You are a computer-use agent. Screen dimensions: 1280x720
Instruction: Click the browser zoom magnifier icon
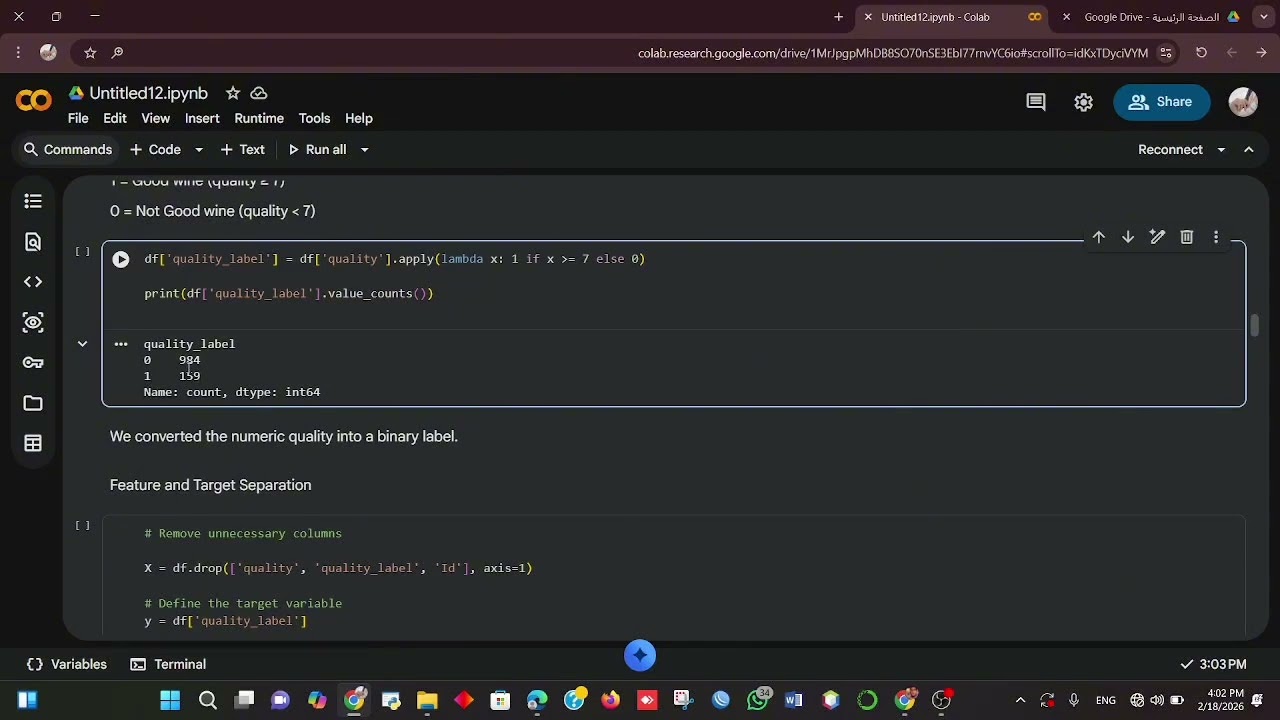[x=118, y=53]
